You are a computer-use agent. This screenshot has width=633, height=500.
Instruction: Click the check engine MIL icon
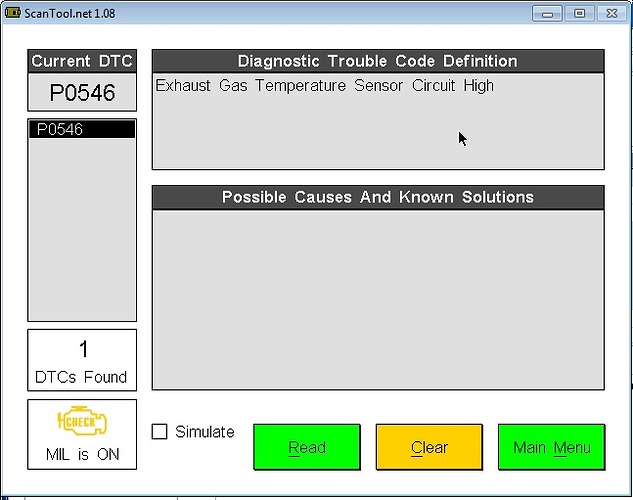tap(82, 421)
